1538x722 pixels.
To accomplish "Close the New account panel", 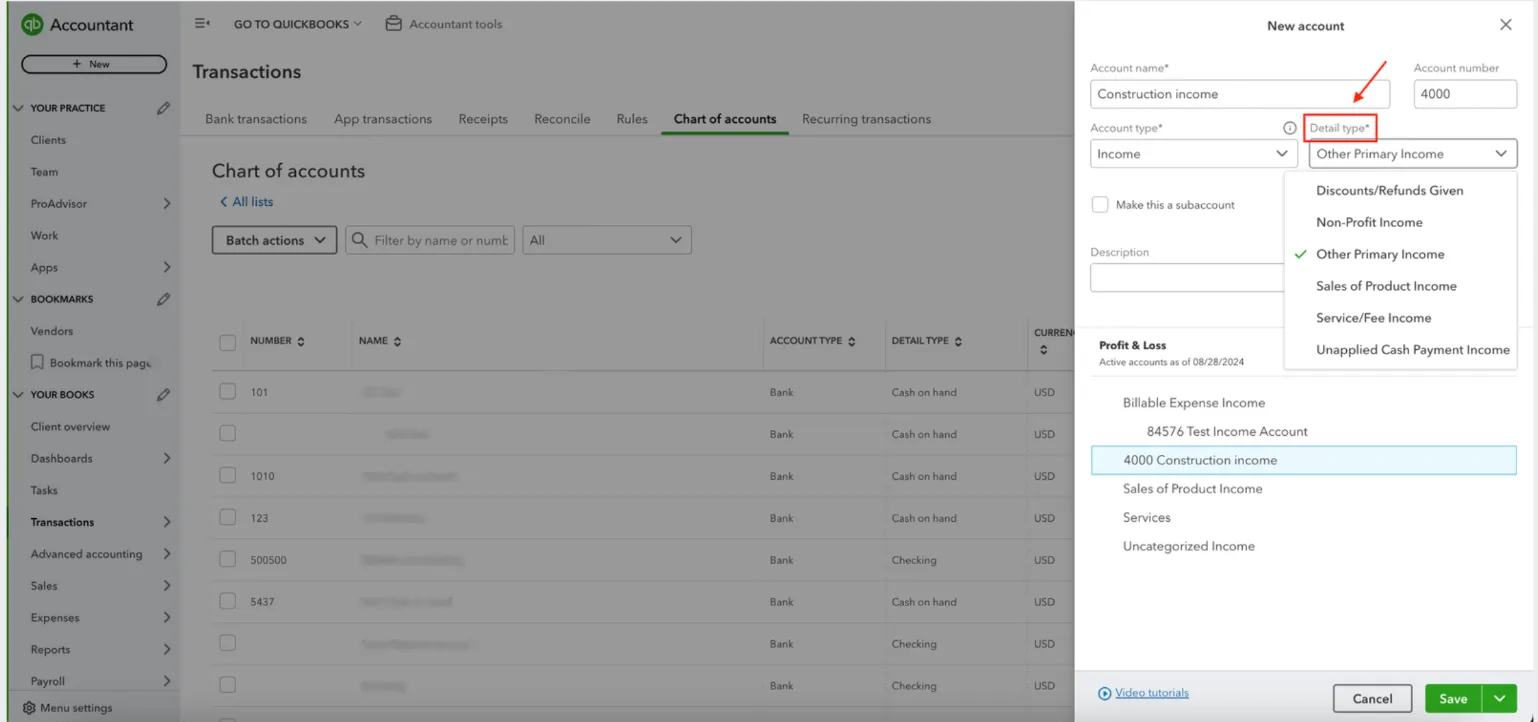I will 1506,25.
